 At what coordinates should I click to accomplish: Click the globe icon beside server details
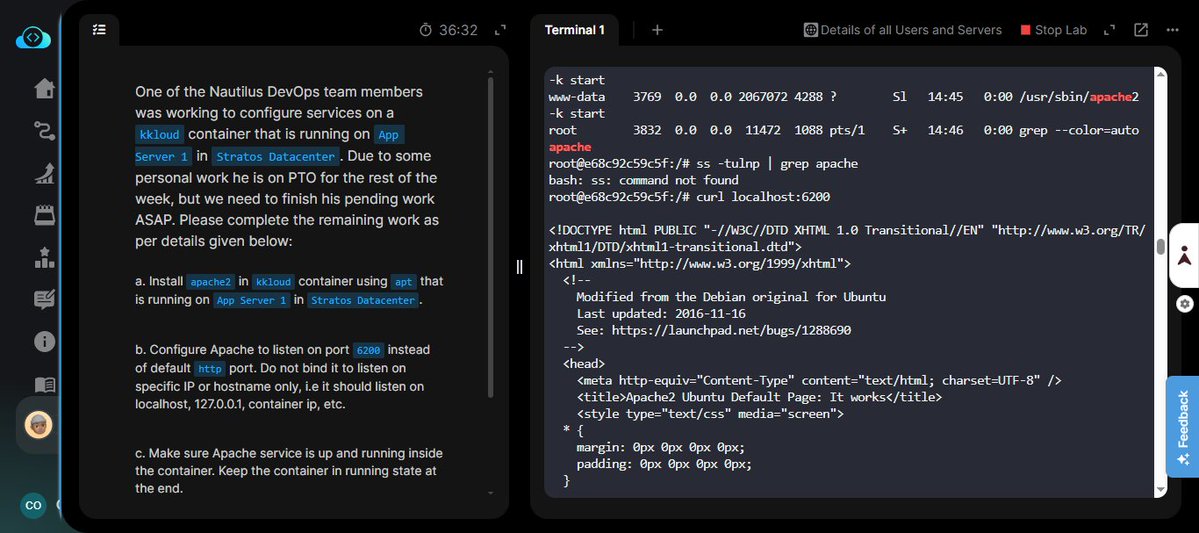[811, 30]
